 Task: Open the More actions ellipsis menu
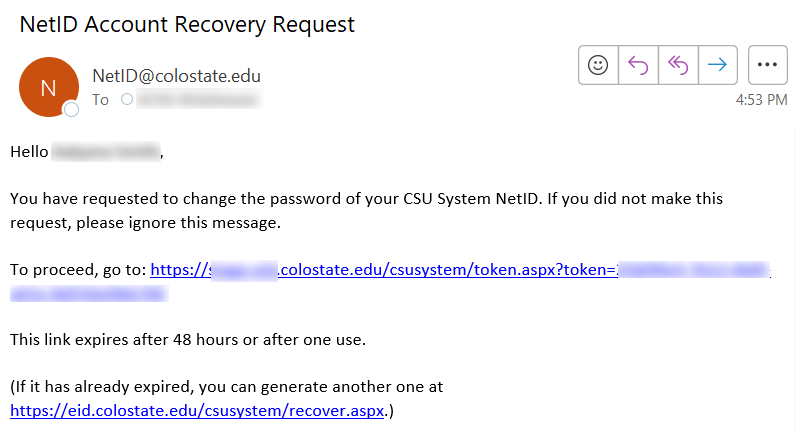click(x=768, y=65)
